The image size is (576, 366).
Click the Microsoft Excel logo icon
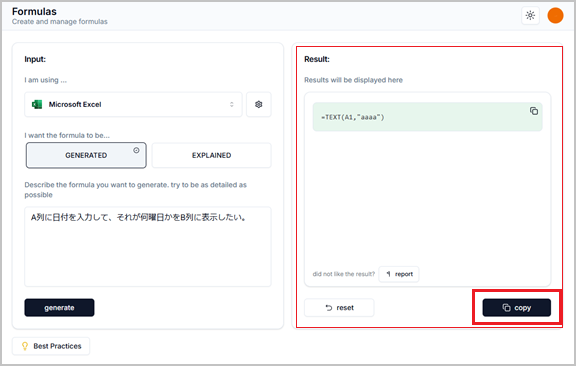(x=37, y=104)
